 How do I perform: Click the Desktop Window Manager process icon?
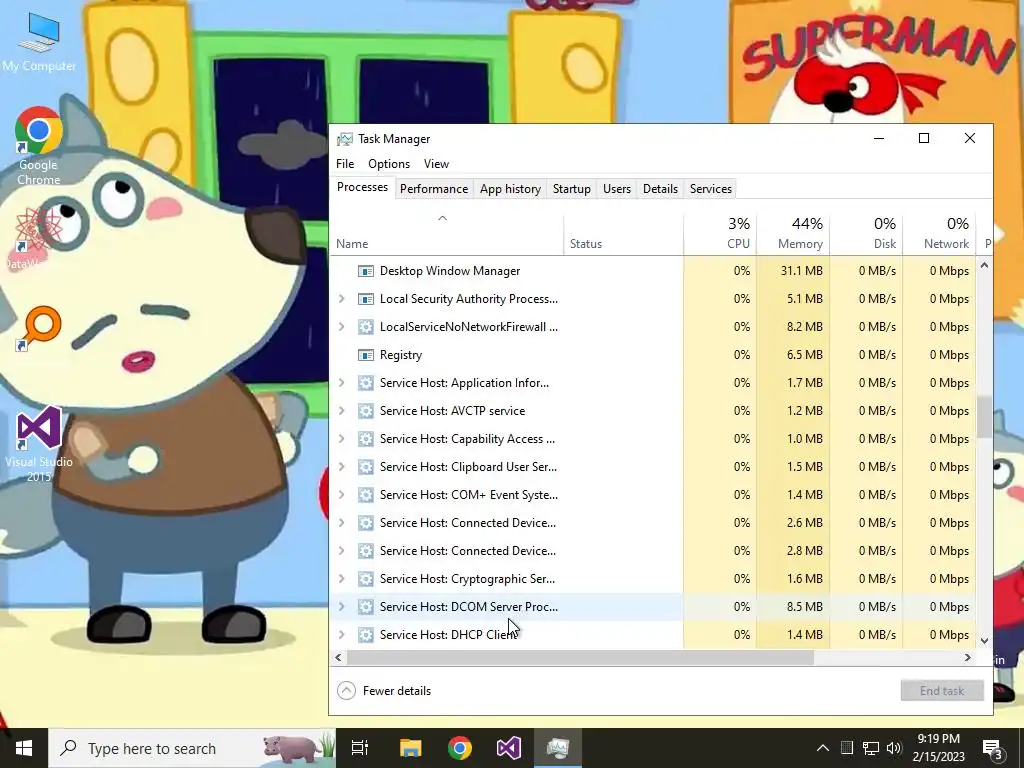point(366,271)
